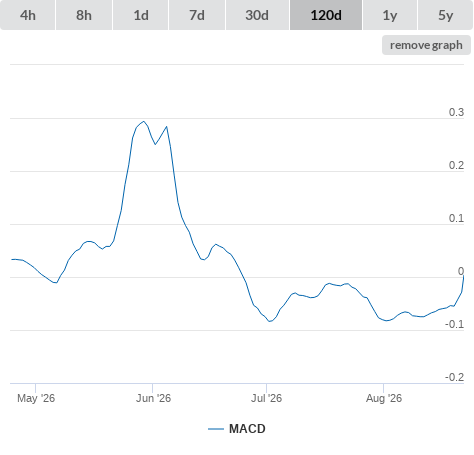Select the 7d range tab
Image resolution: width=474 pixels, height=455 pixels.
coord(197,15)
